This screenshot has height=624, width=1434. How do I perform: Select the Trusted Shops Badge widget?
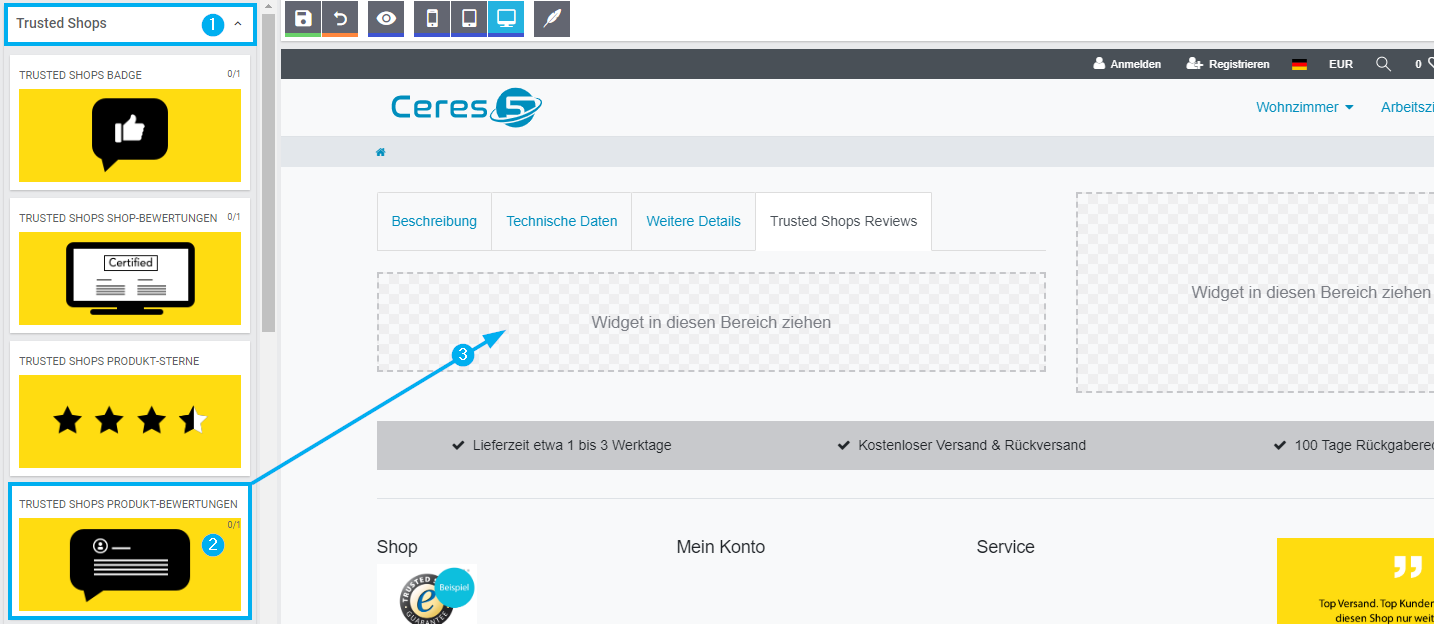(130, 122)
